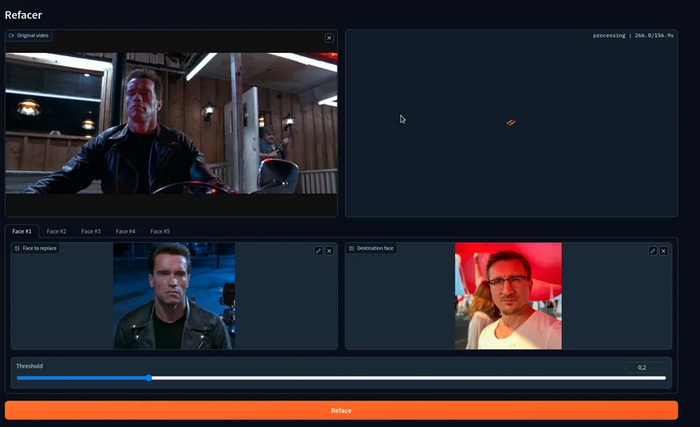
Task: Start processing with the Reface button
Action: pos(341,410)
